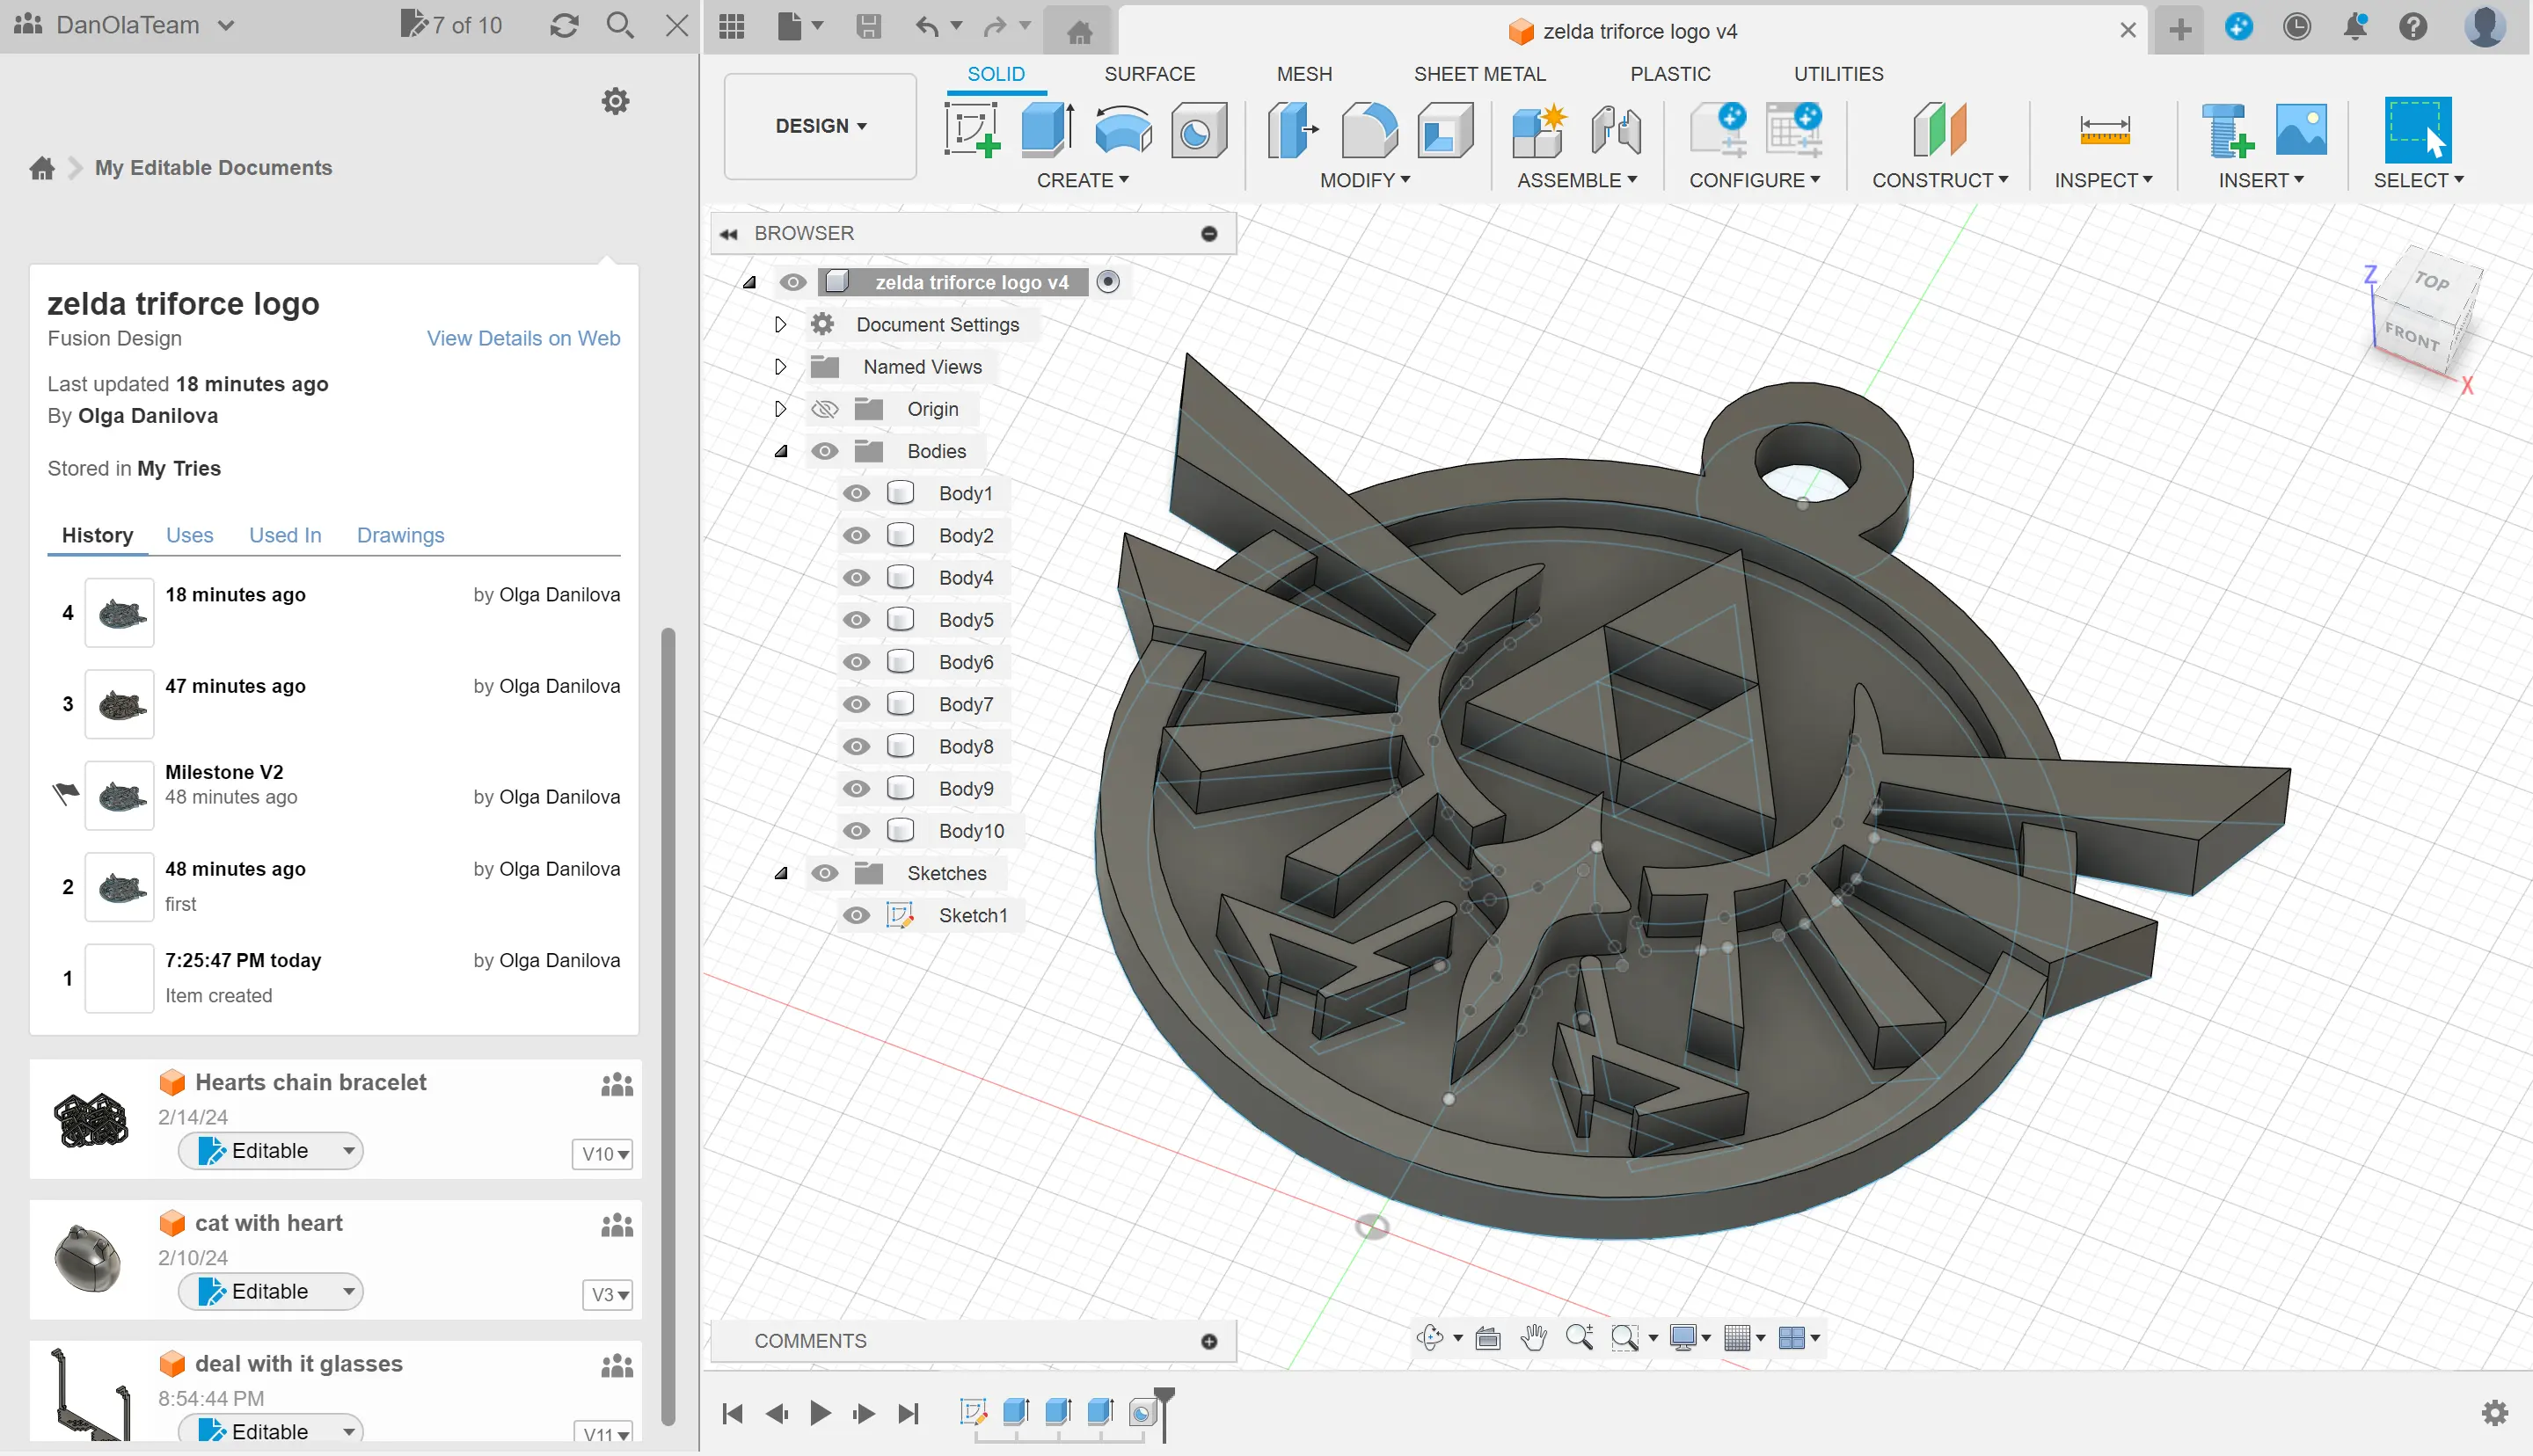Open the Uses tab
2533x1456 pixels.
(x=189, y=535)
